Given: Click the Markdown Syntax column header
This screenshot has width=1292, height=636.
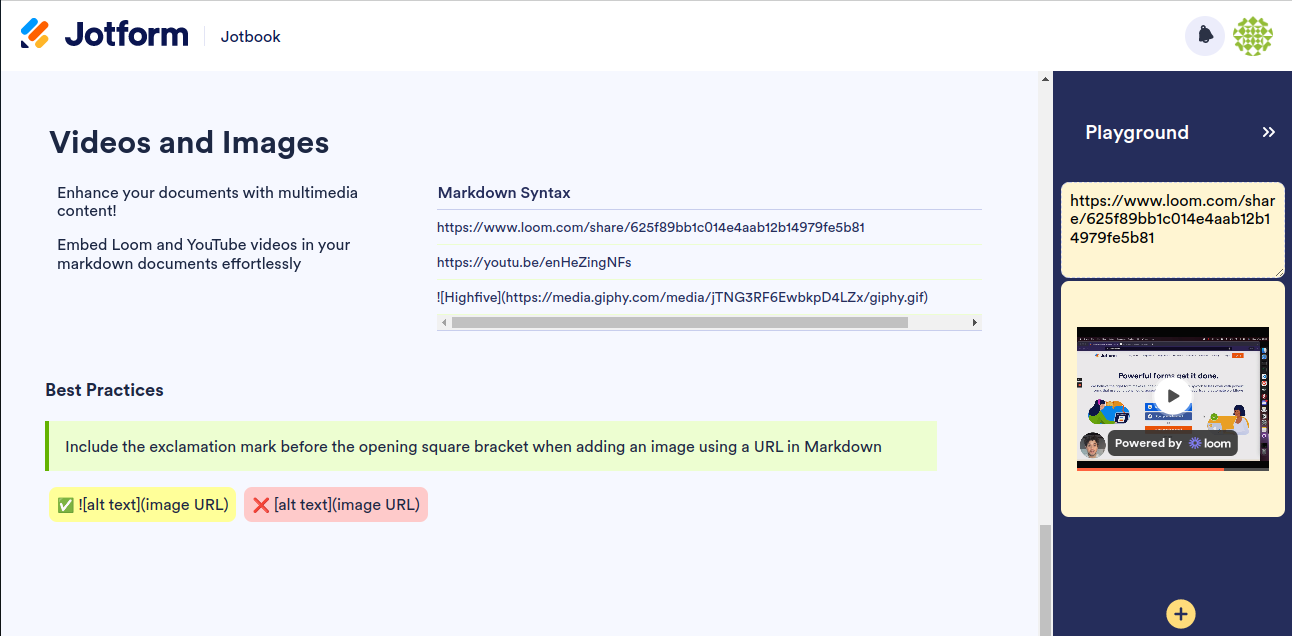Looking at the screenshot, I should point(504,193).
